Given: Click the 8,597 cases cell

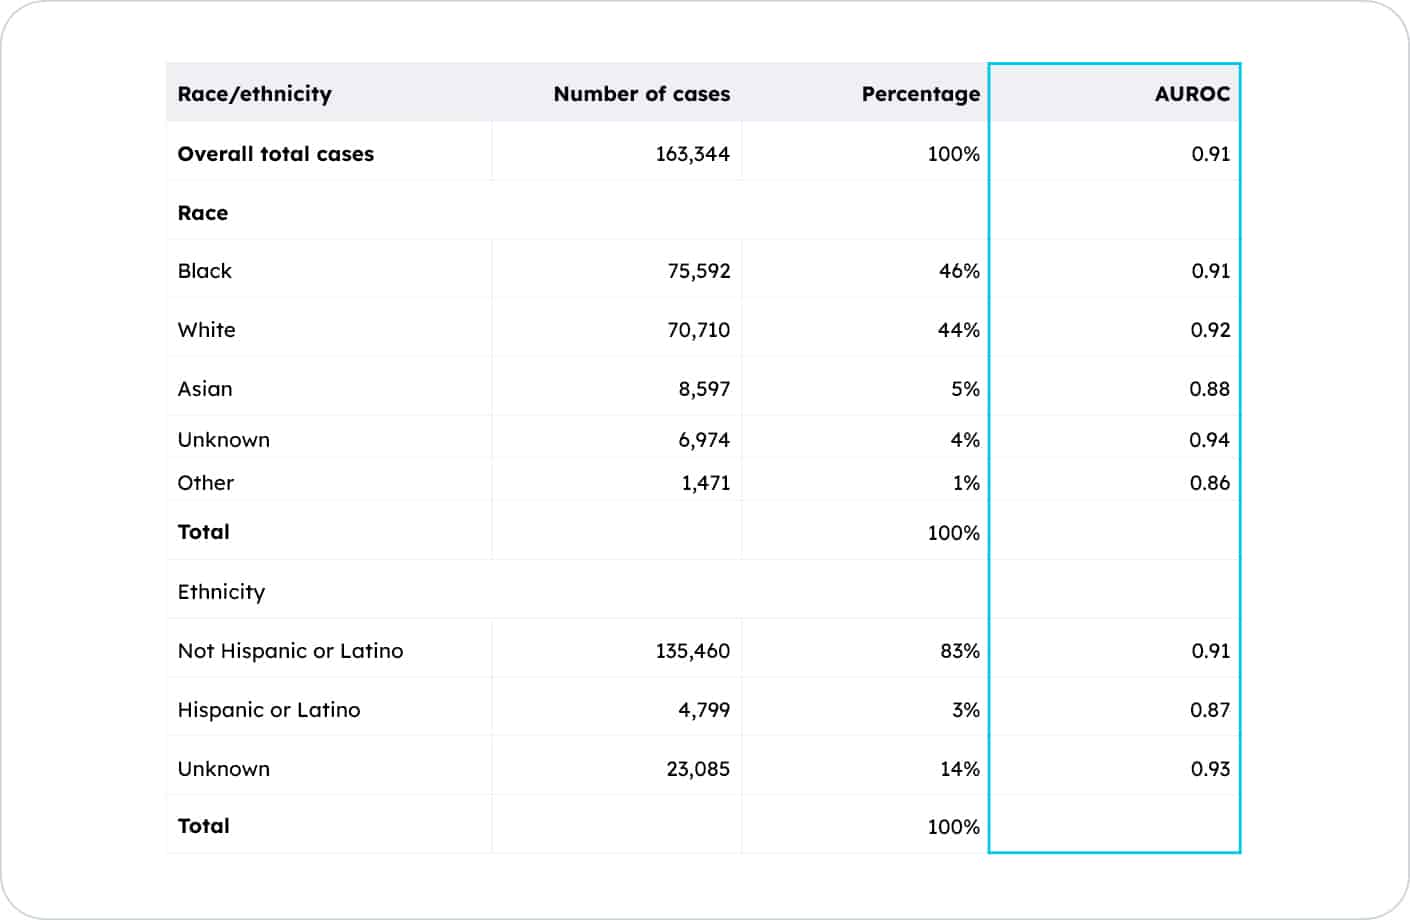Looking at the screenshot, I should (x=703, y=389).
